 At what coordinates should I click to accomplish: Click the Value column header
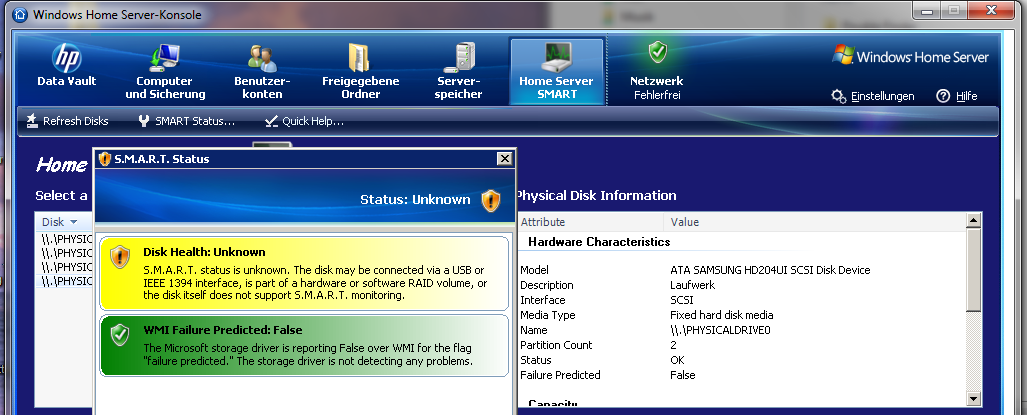pyautogui.click(x=815, y=222)
